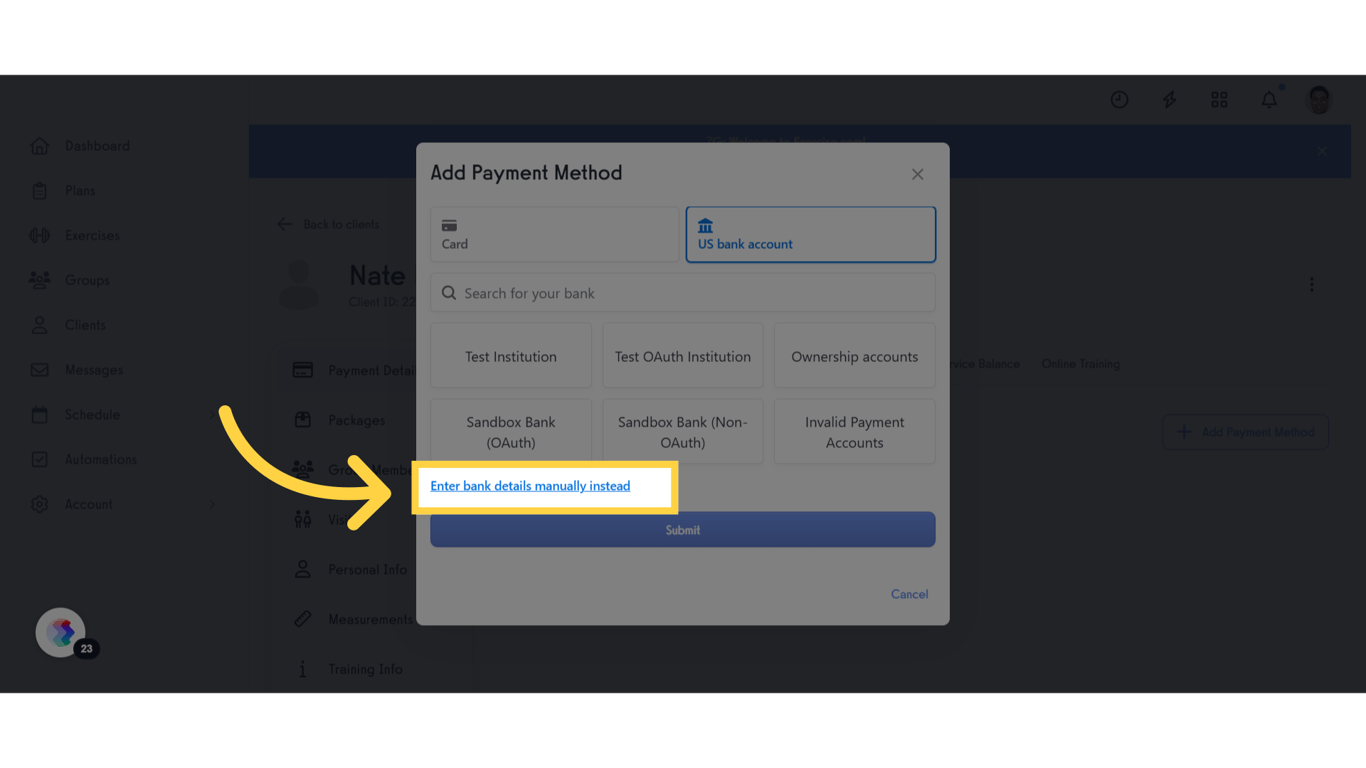Click Enter bank details manually instead

click(530, 486)
